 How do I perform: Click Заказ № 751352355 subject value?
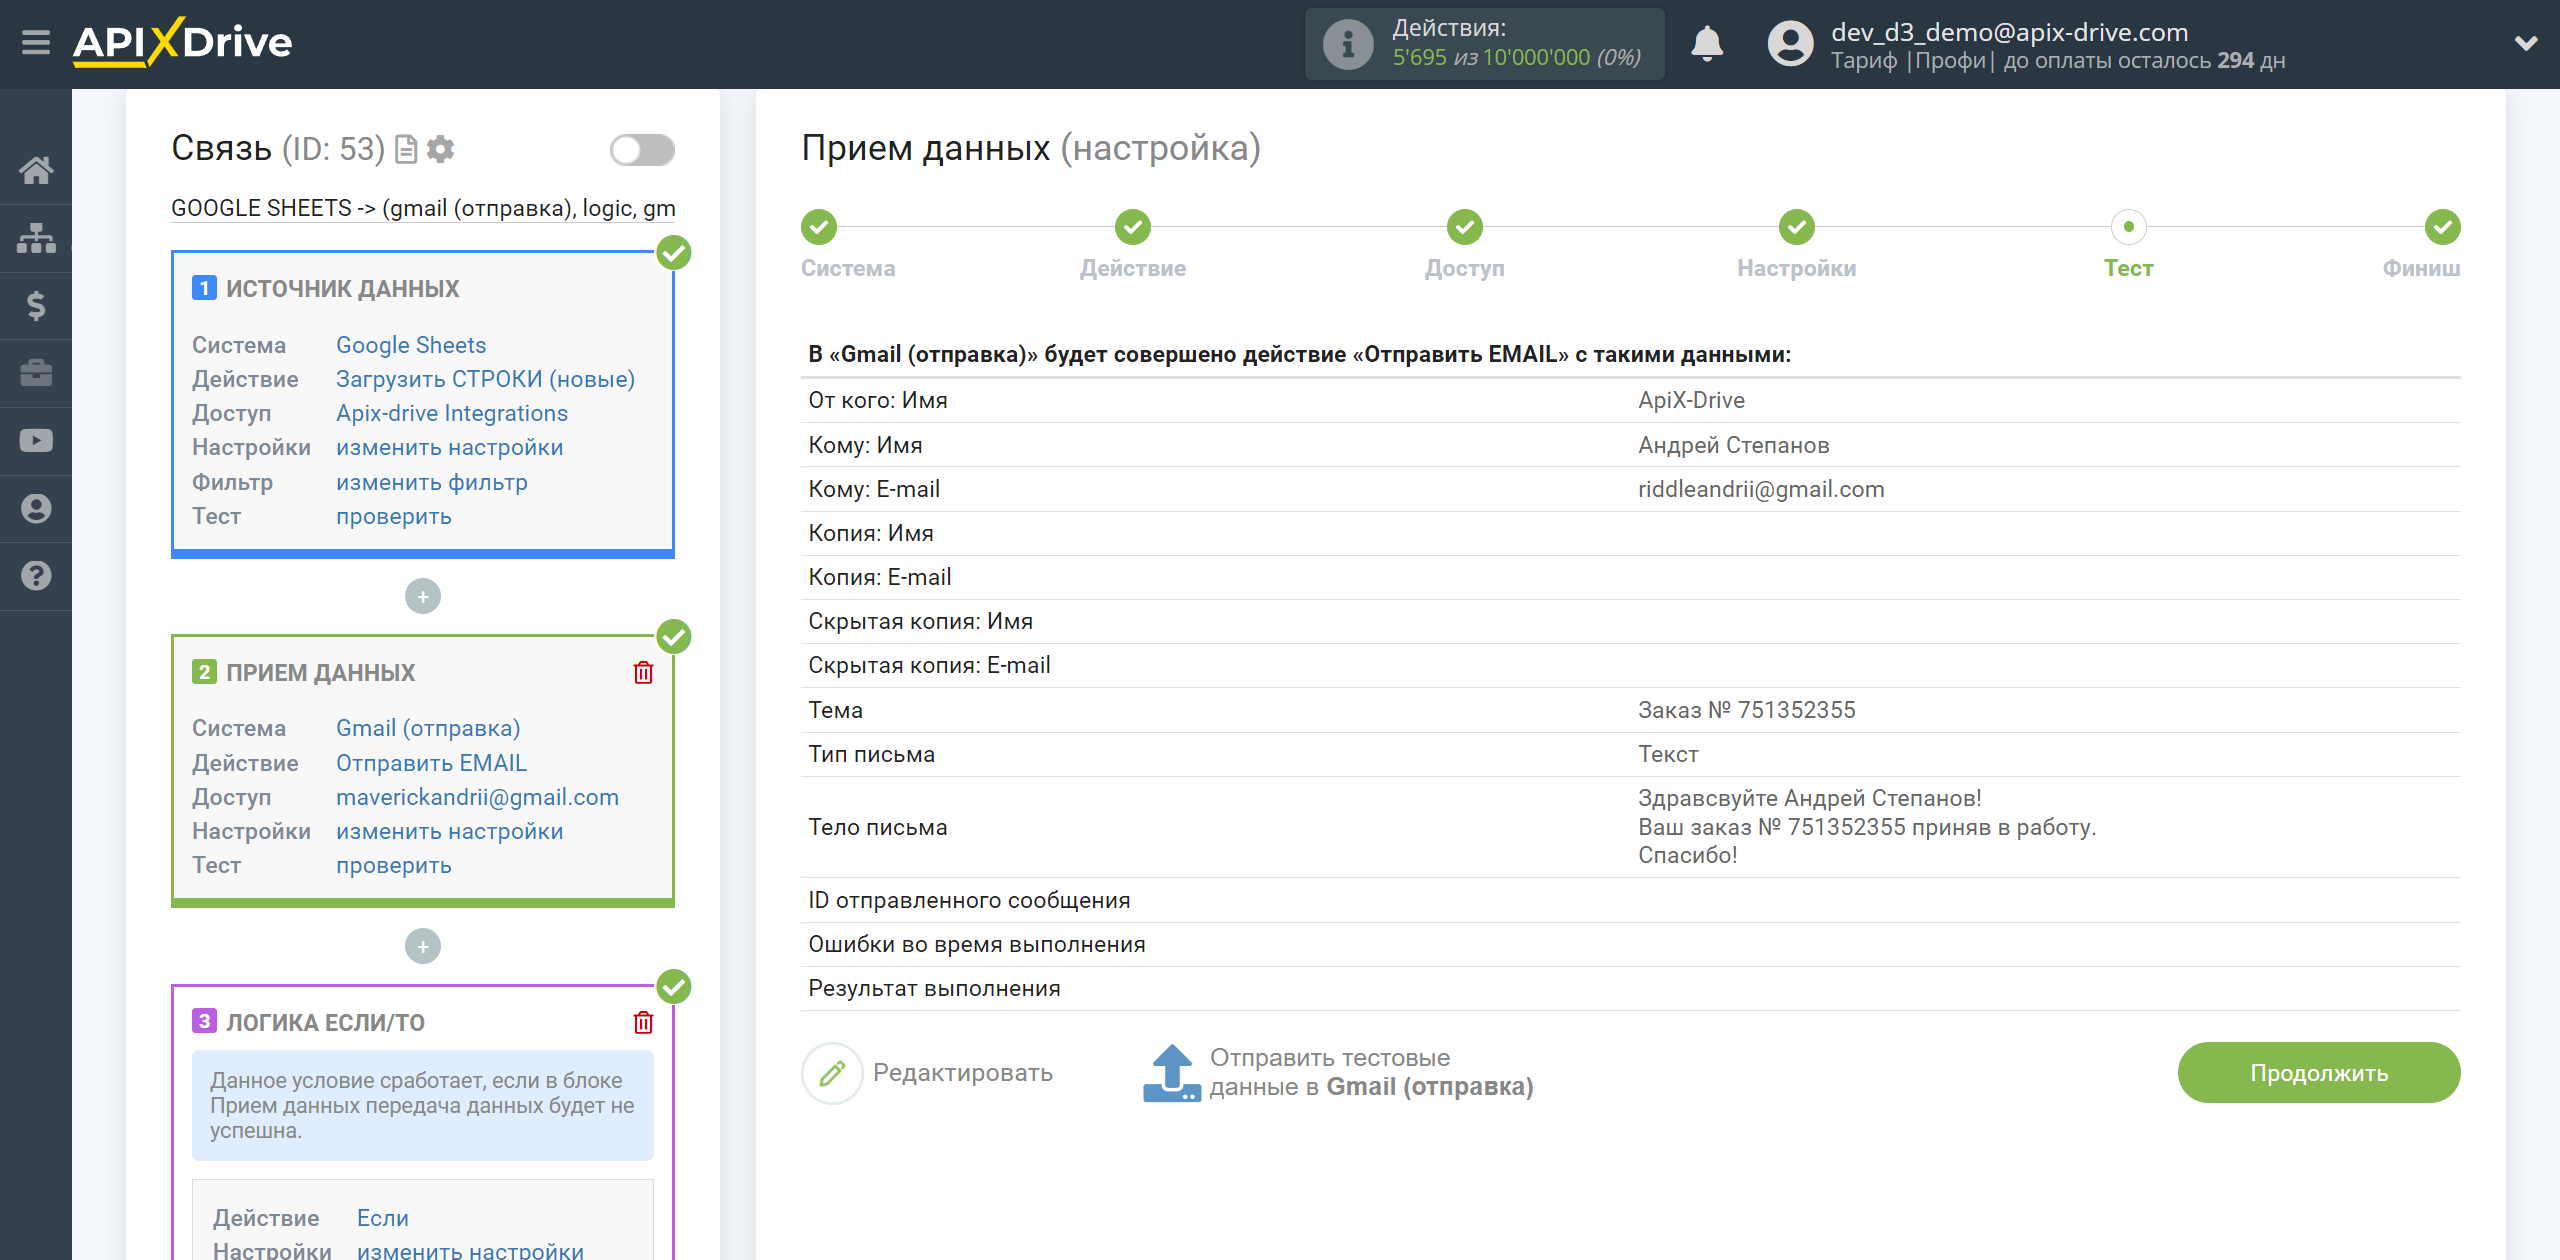(x=1746, y=710)
